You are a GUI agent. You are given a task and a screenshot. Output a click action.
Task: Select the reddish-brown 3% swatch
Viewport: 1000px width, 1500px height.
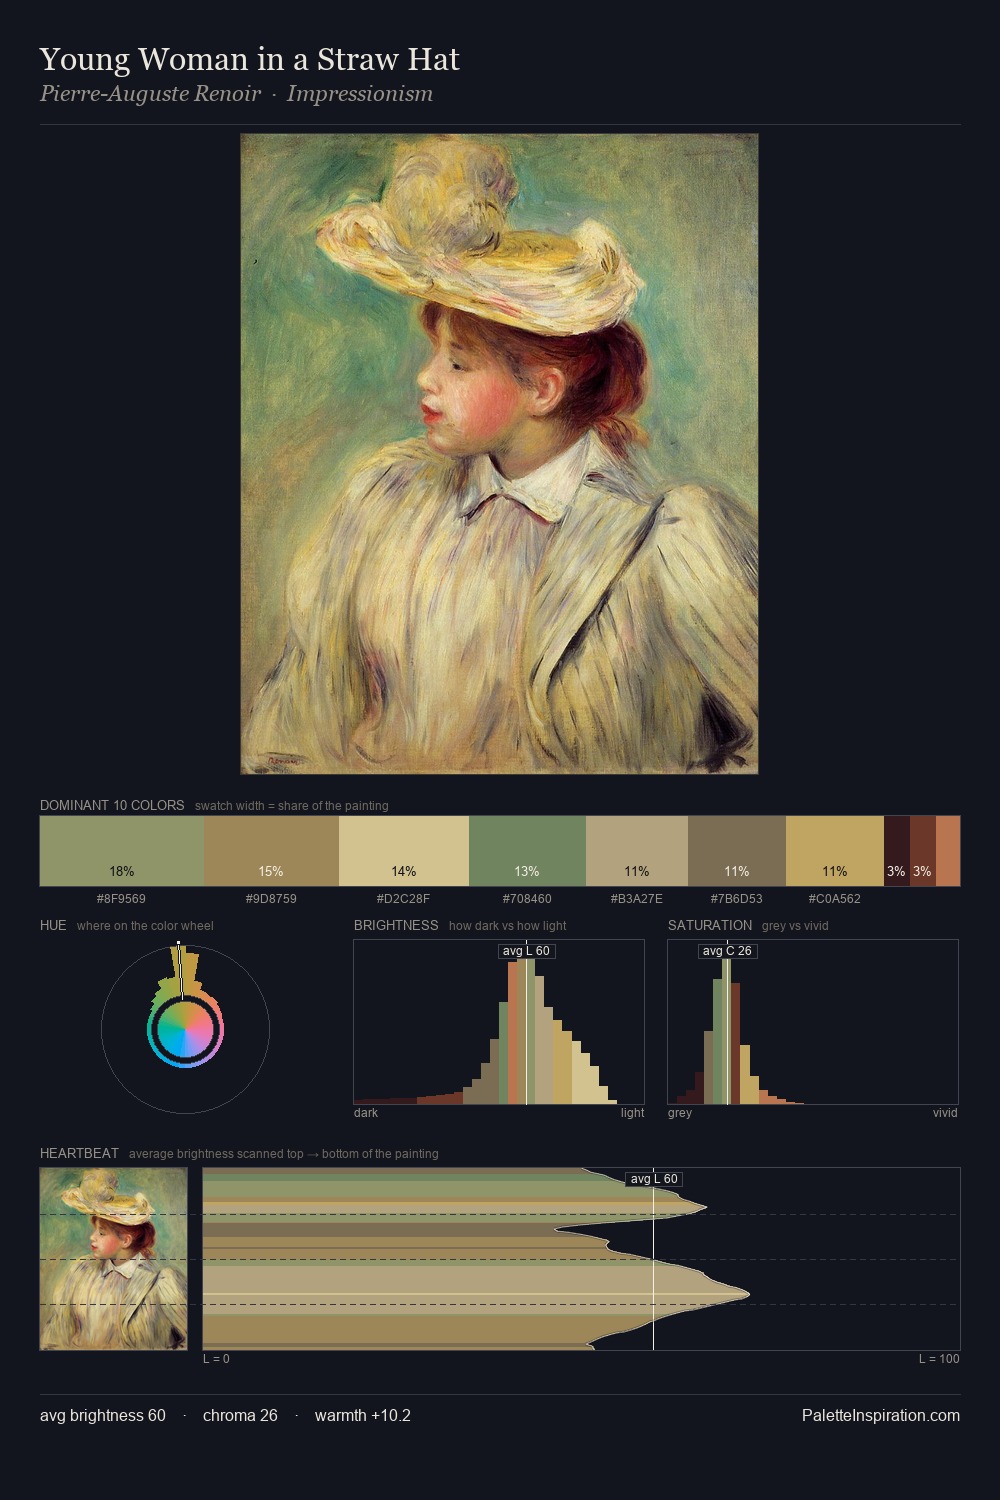(923, 851)
